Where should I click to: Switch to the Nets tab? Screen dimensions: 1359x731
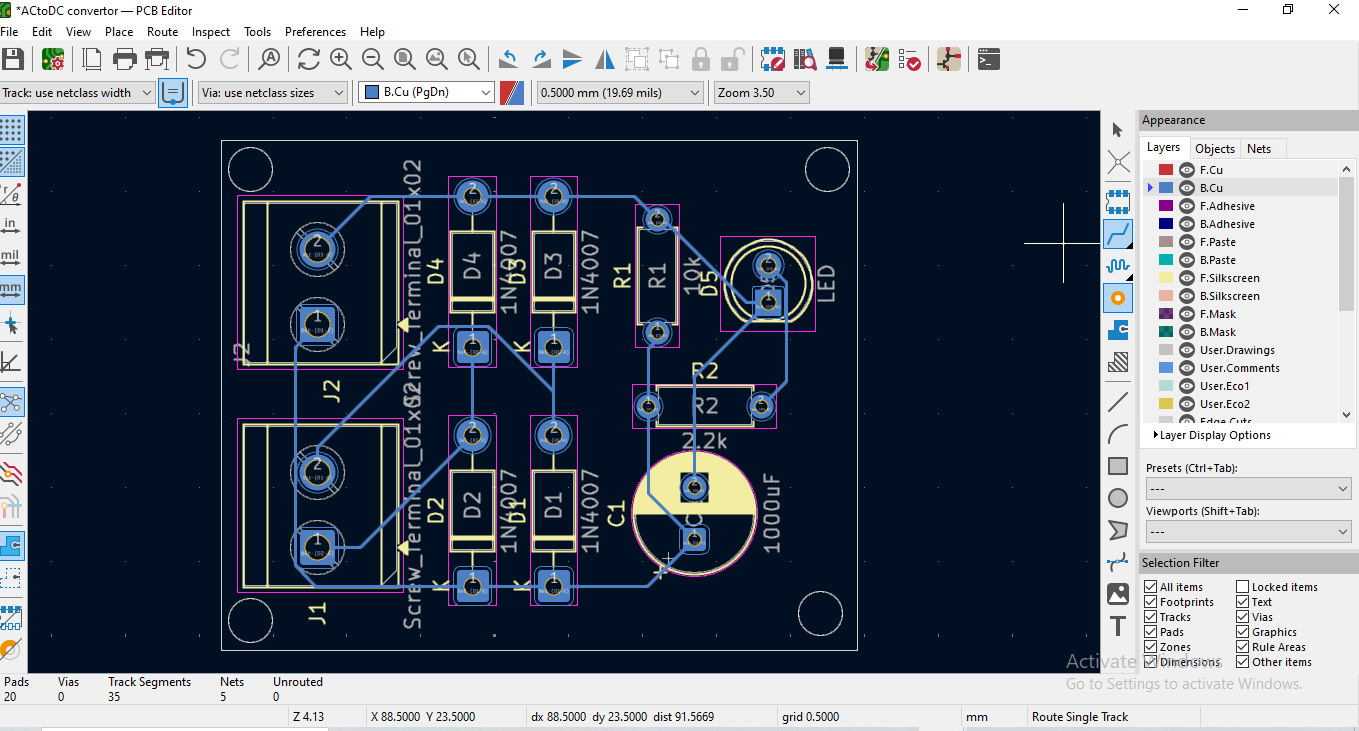1259,148
